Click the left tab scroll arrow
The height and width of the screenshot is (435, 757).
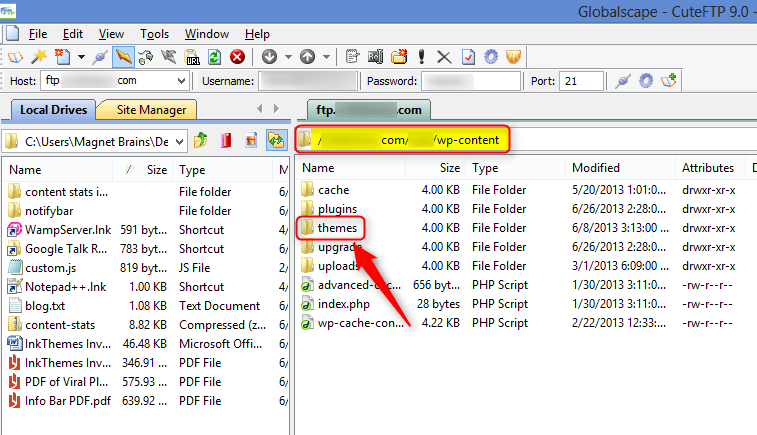(260, 109)
